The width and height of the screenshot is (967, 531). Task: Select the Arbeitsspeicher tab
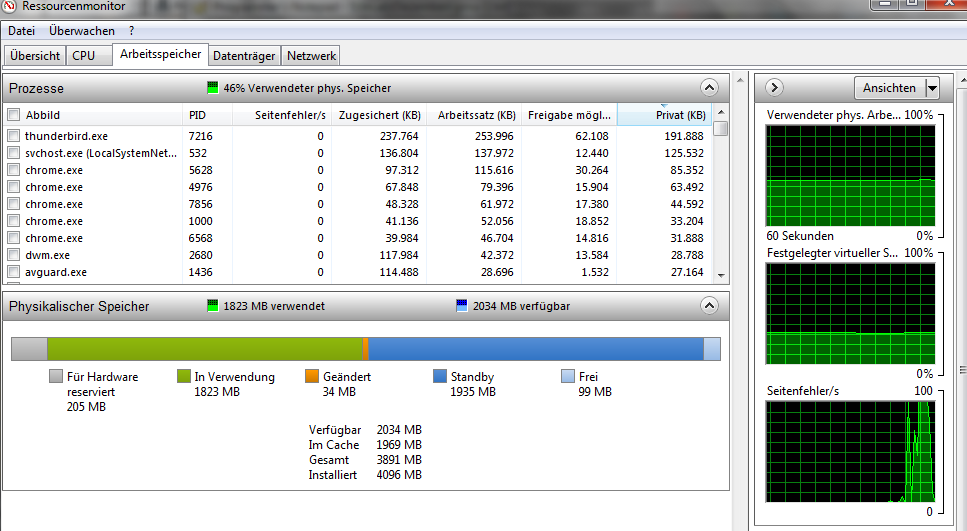click(x=160, y=54)
